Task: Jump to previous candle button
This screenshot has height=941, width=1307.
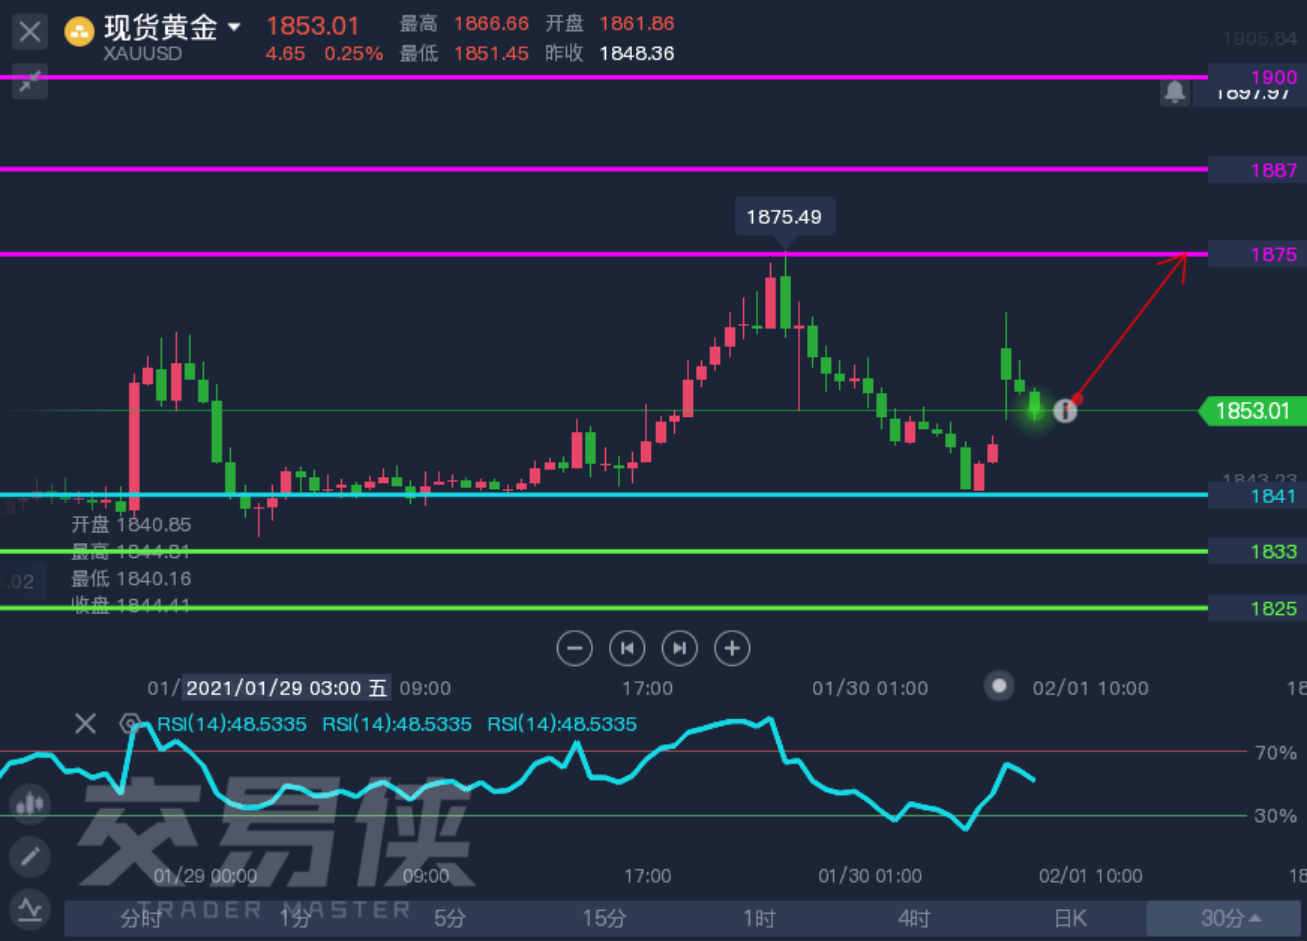Action: 627,648
